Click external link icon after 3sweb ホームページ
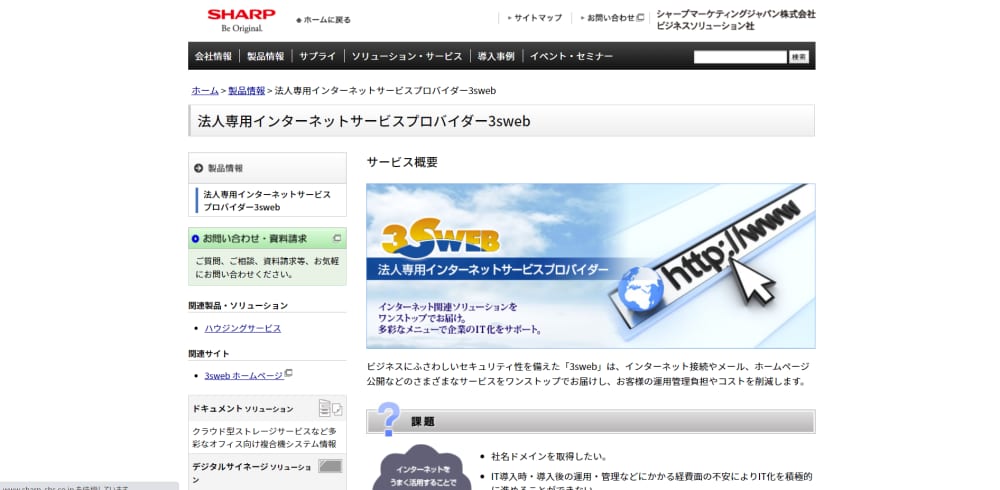Screen dimensions: 1000x490 288,373
